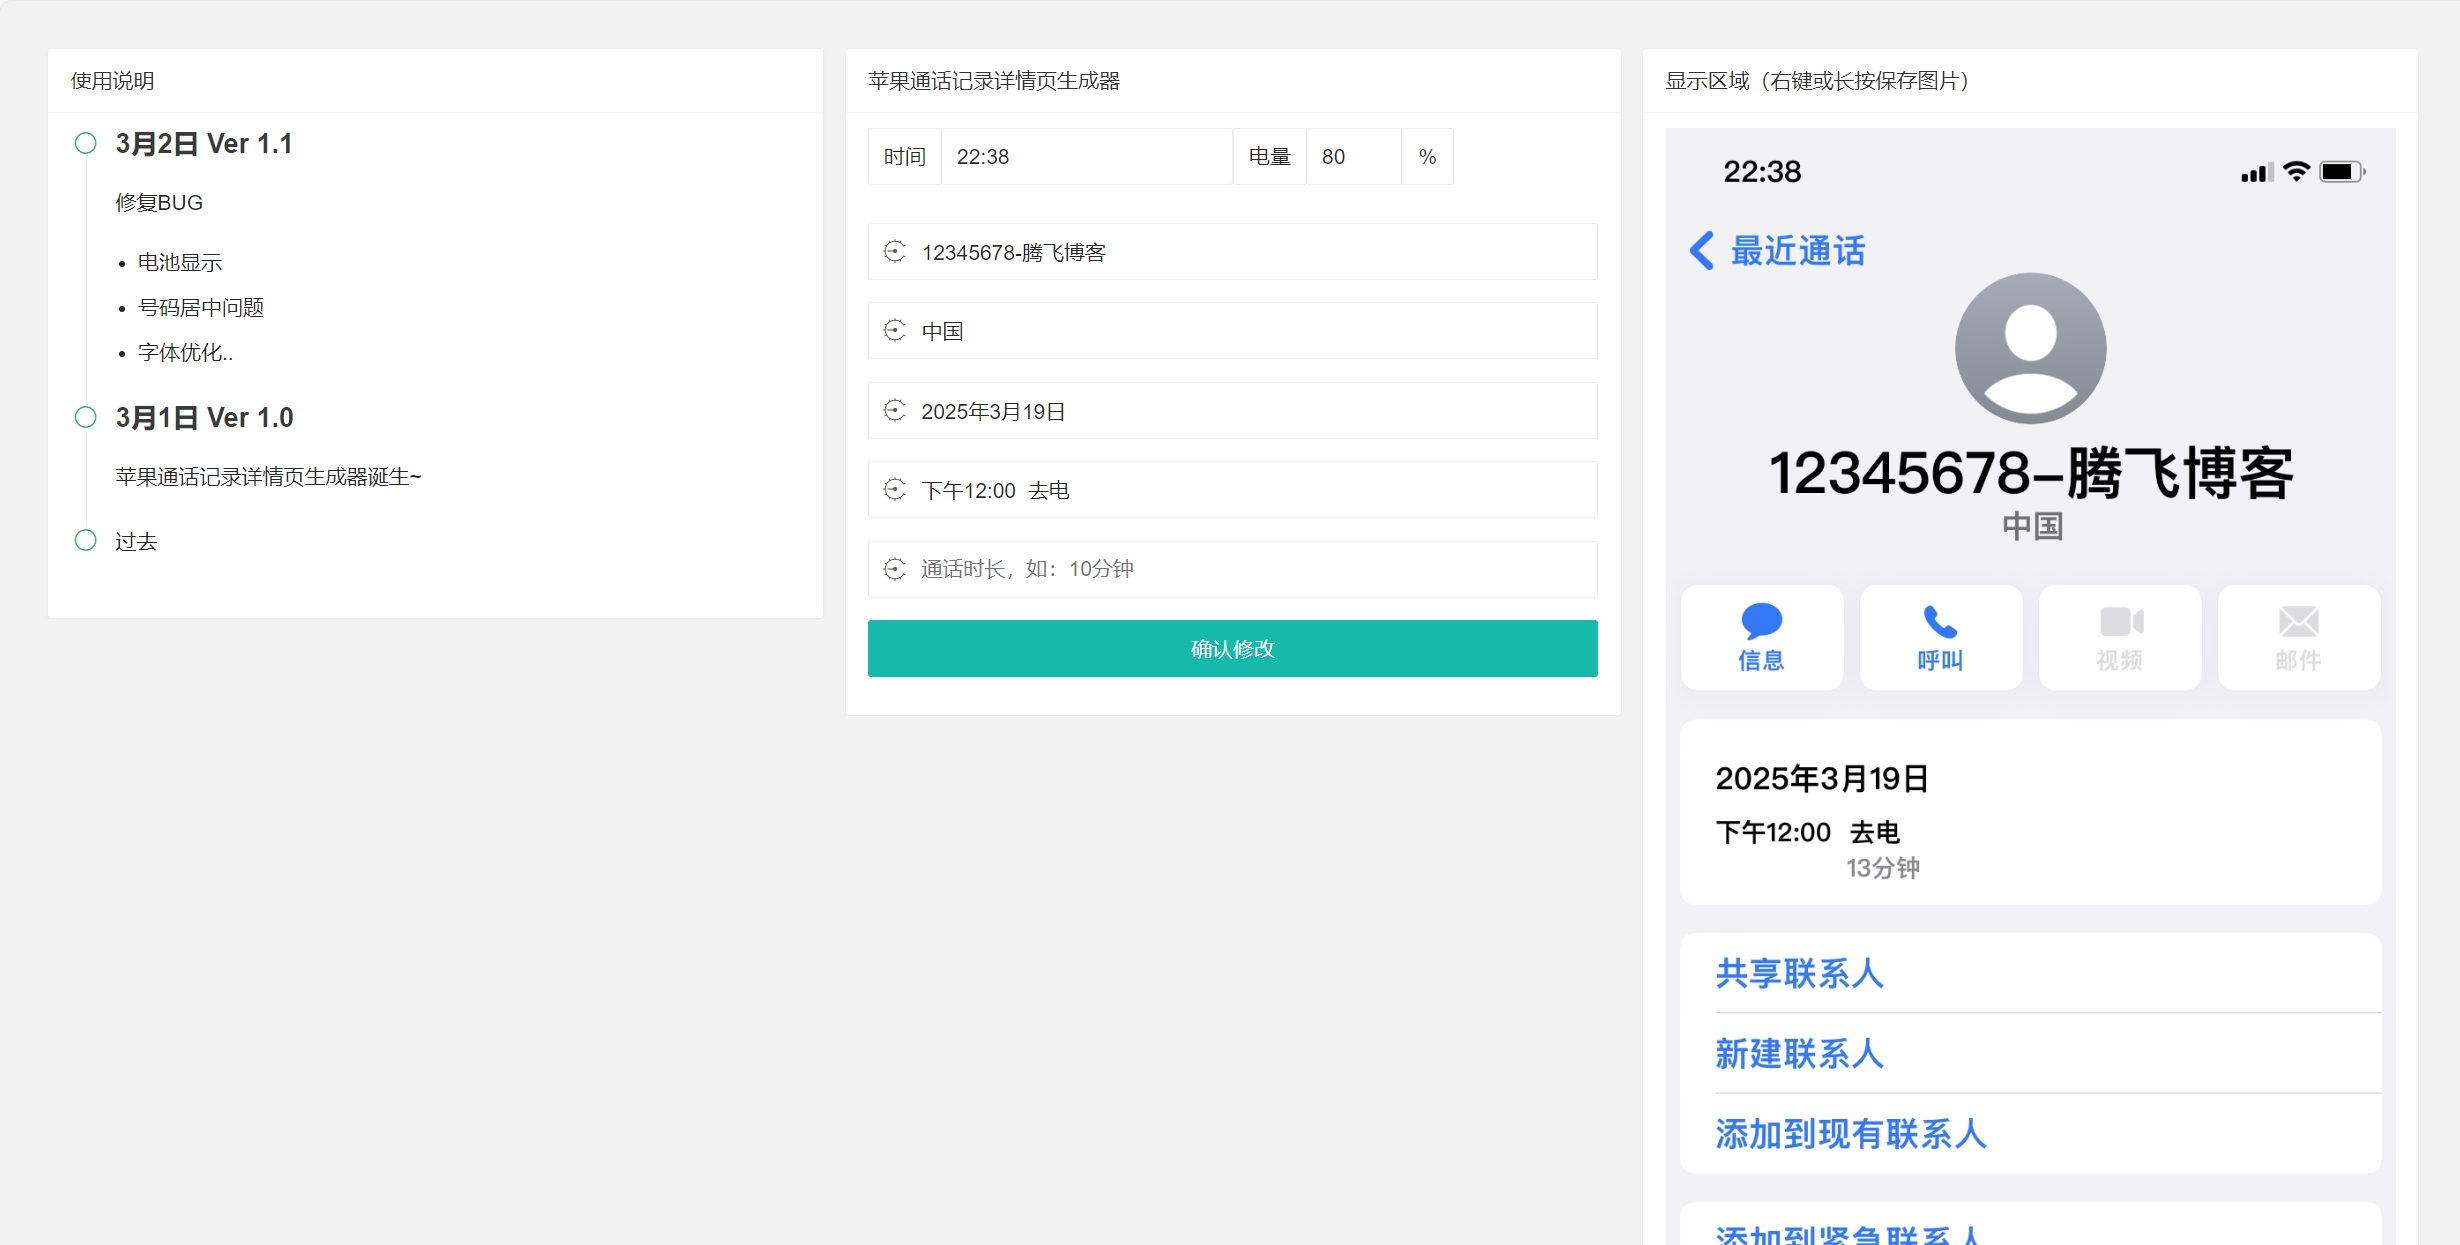Click the 号码居中问题 bullet item
This screenshot has height=1245, width=2460.
(201, 307)
